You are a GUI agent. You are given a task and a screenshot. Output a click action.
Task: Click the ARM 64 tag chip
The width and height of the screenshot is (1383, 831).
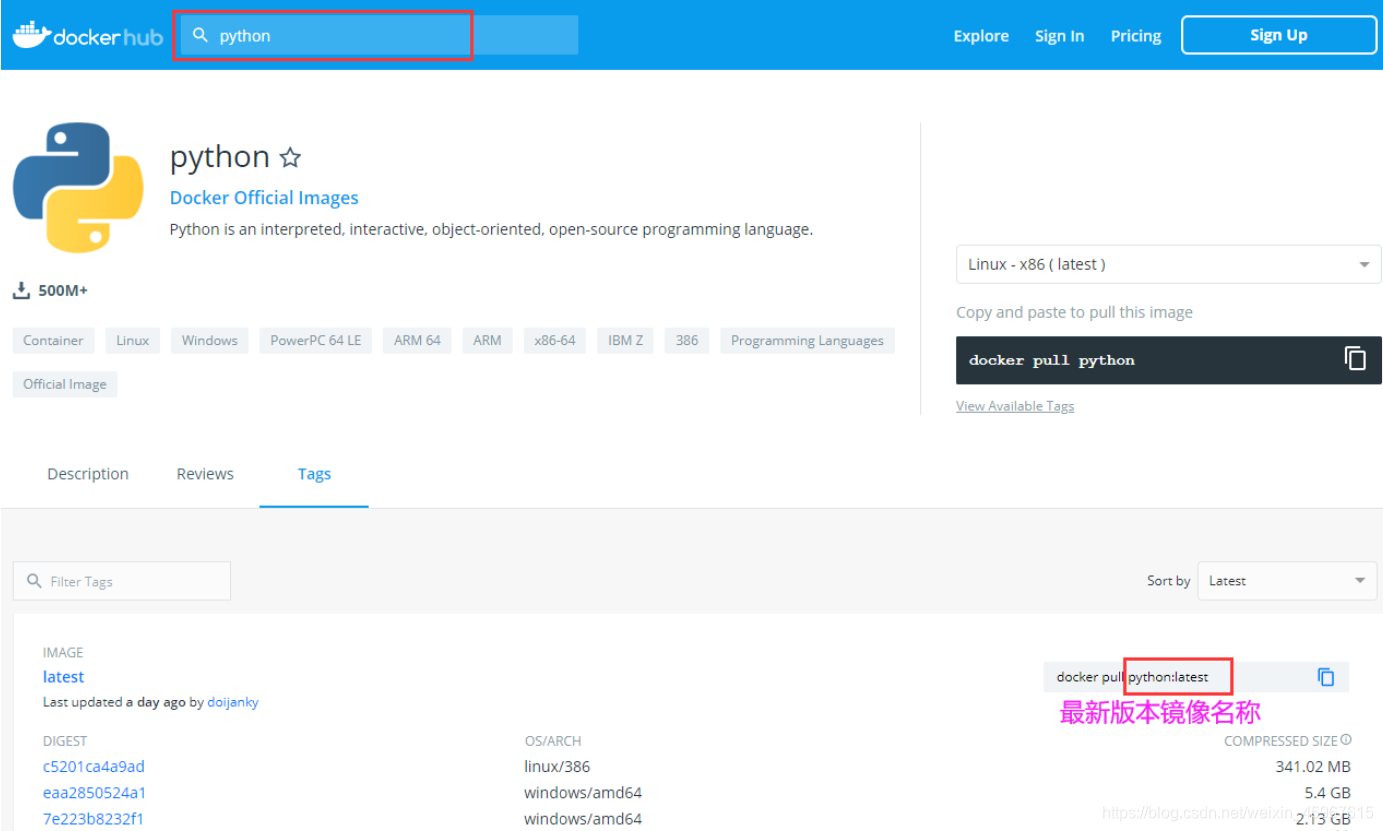point(417,340)
